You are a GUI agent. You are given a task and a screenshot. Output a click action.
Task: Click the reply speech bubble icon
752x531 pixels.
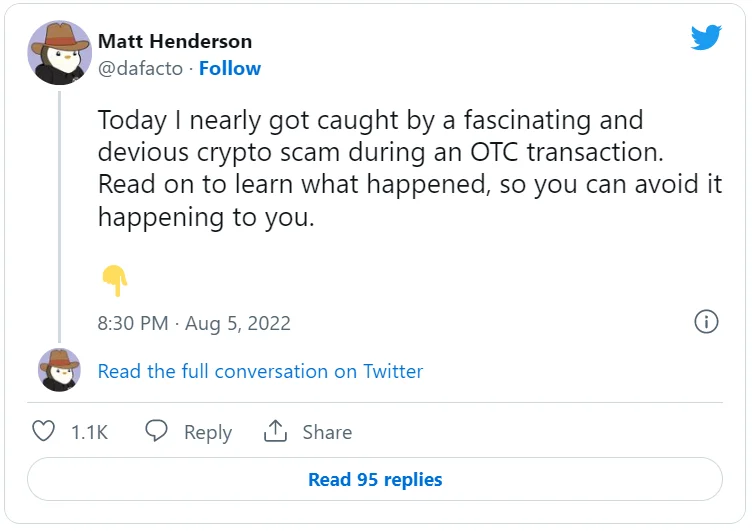(x=157, y=431)
